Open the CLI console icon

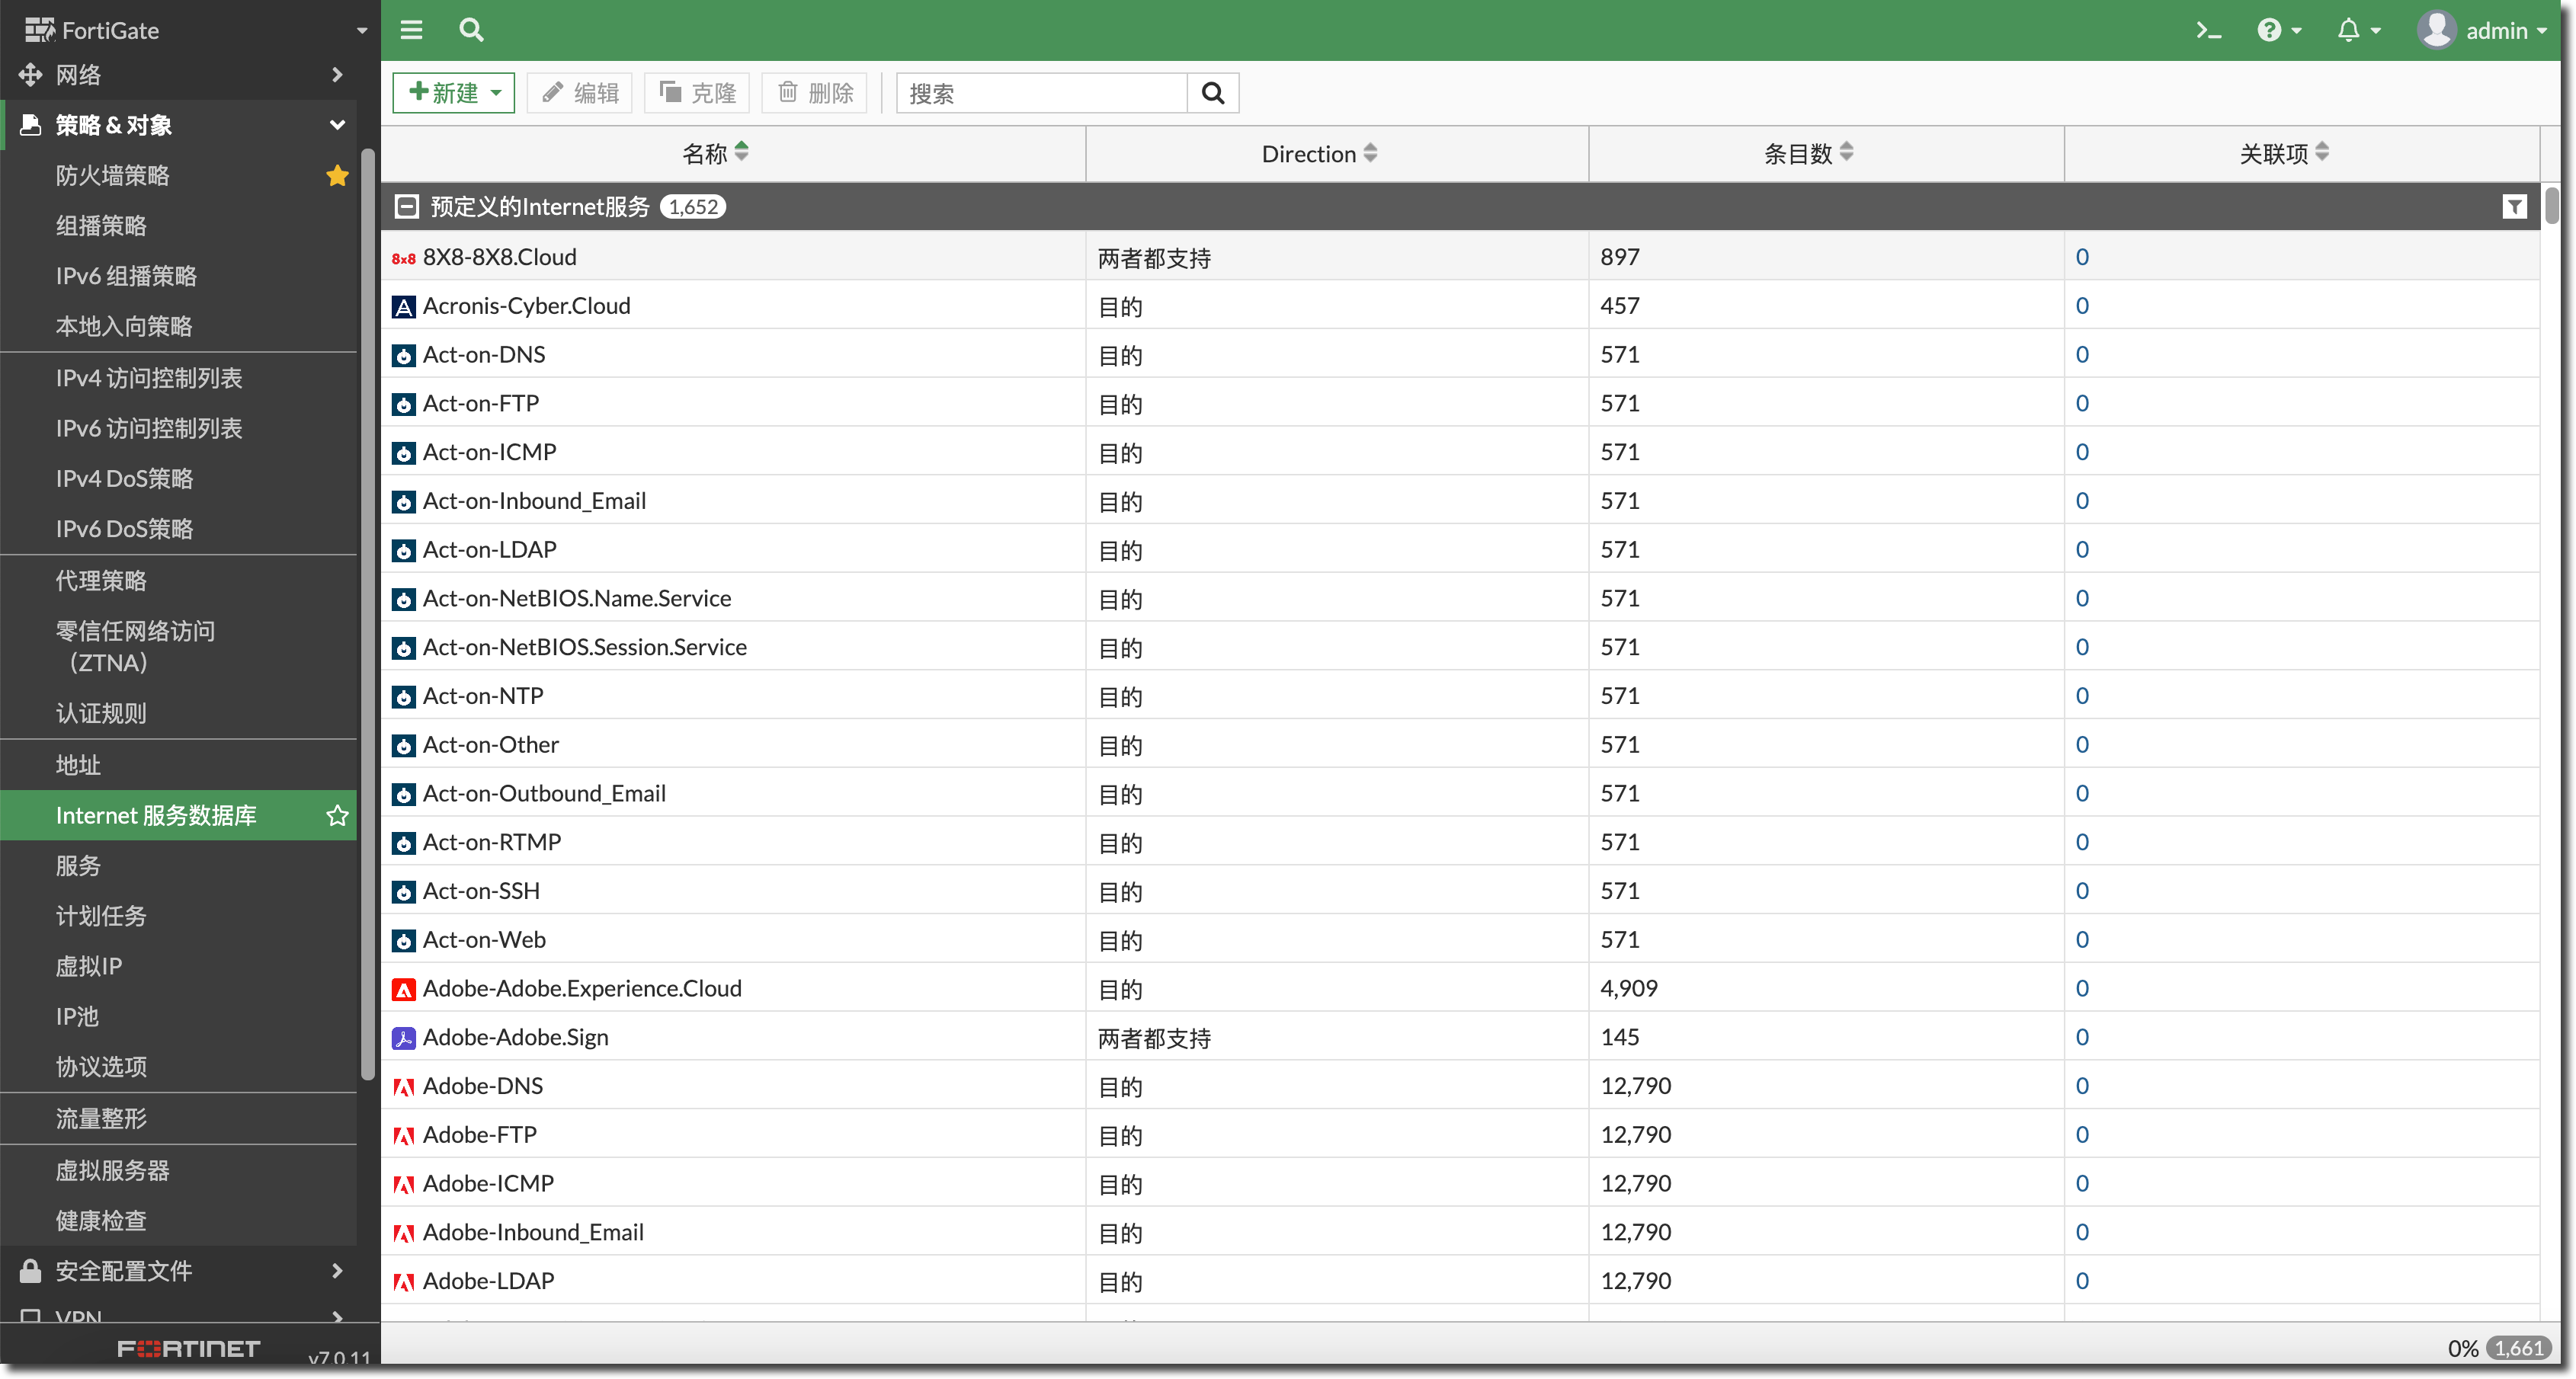(2208, 30)
